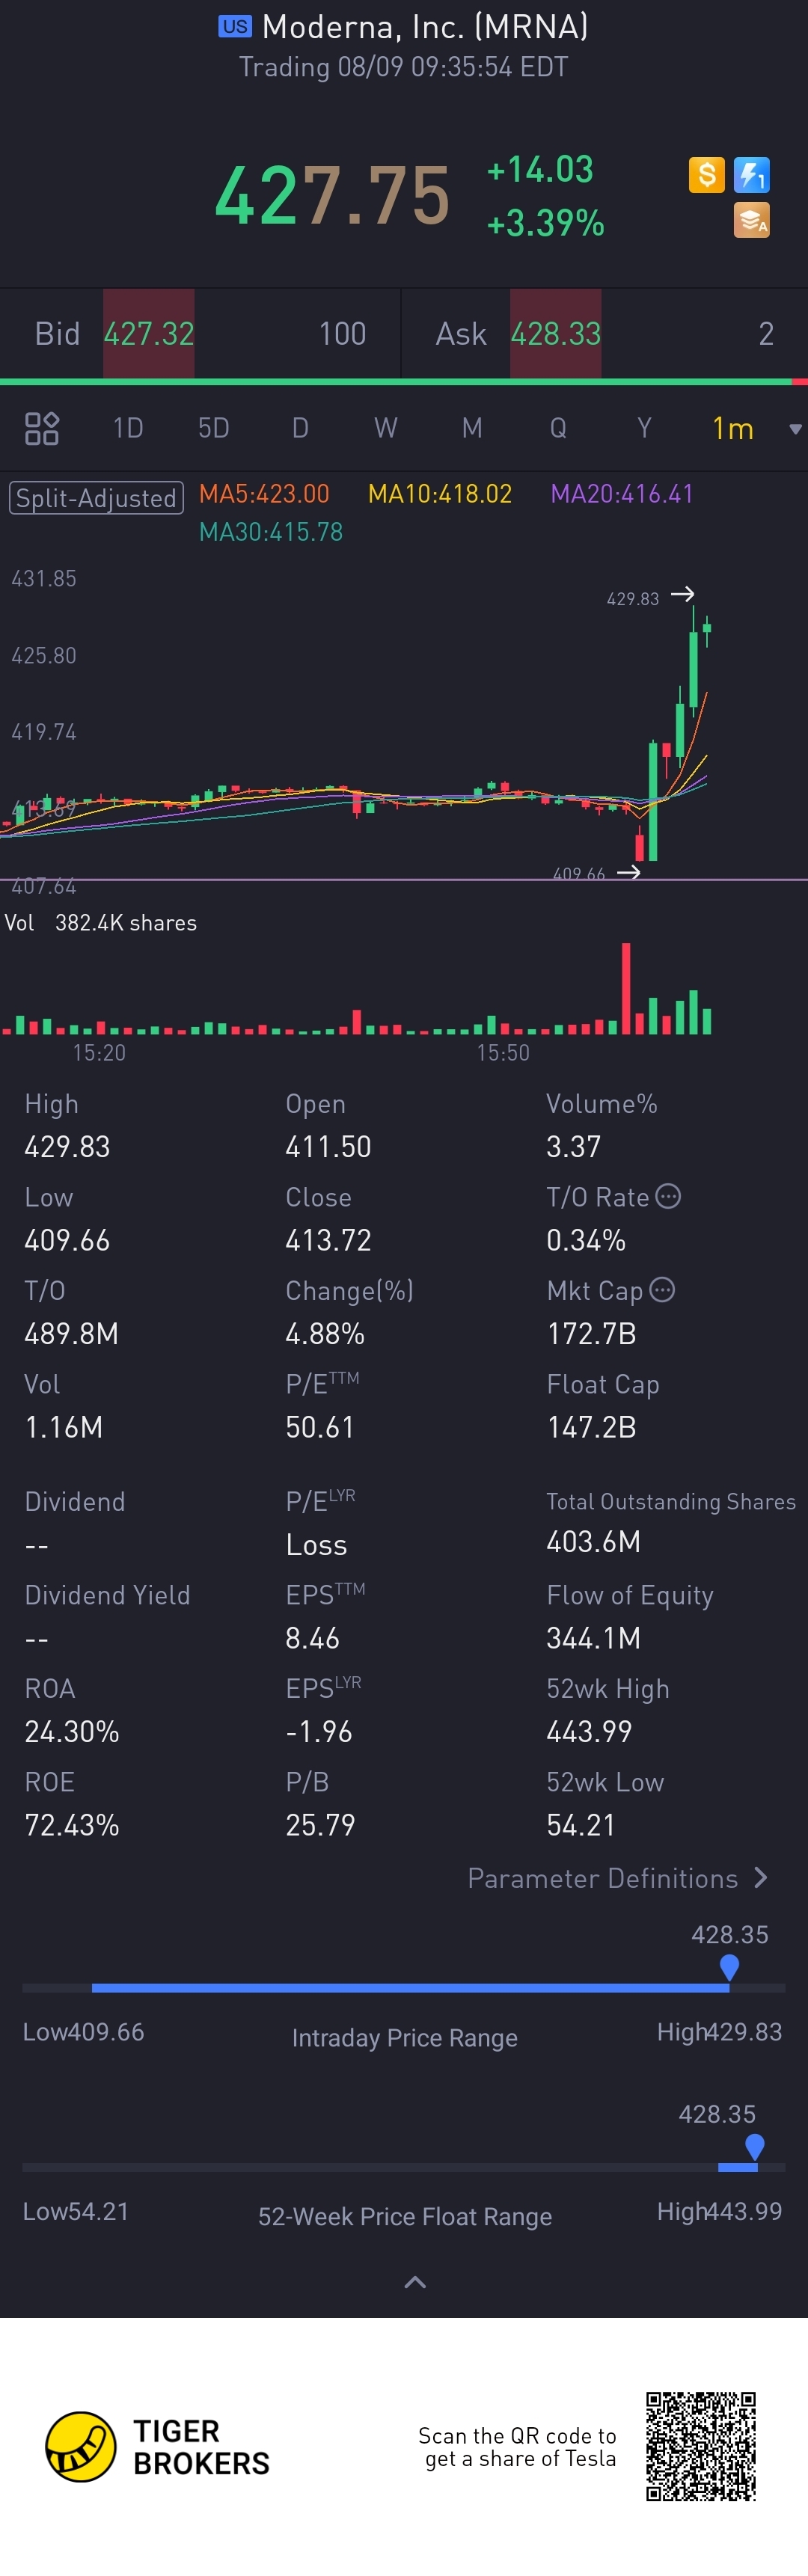Screen dimensions: 808x2576
Task: Open T/O Rate info bubble icon
Action: tap(668, 1196)
